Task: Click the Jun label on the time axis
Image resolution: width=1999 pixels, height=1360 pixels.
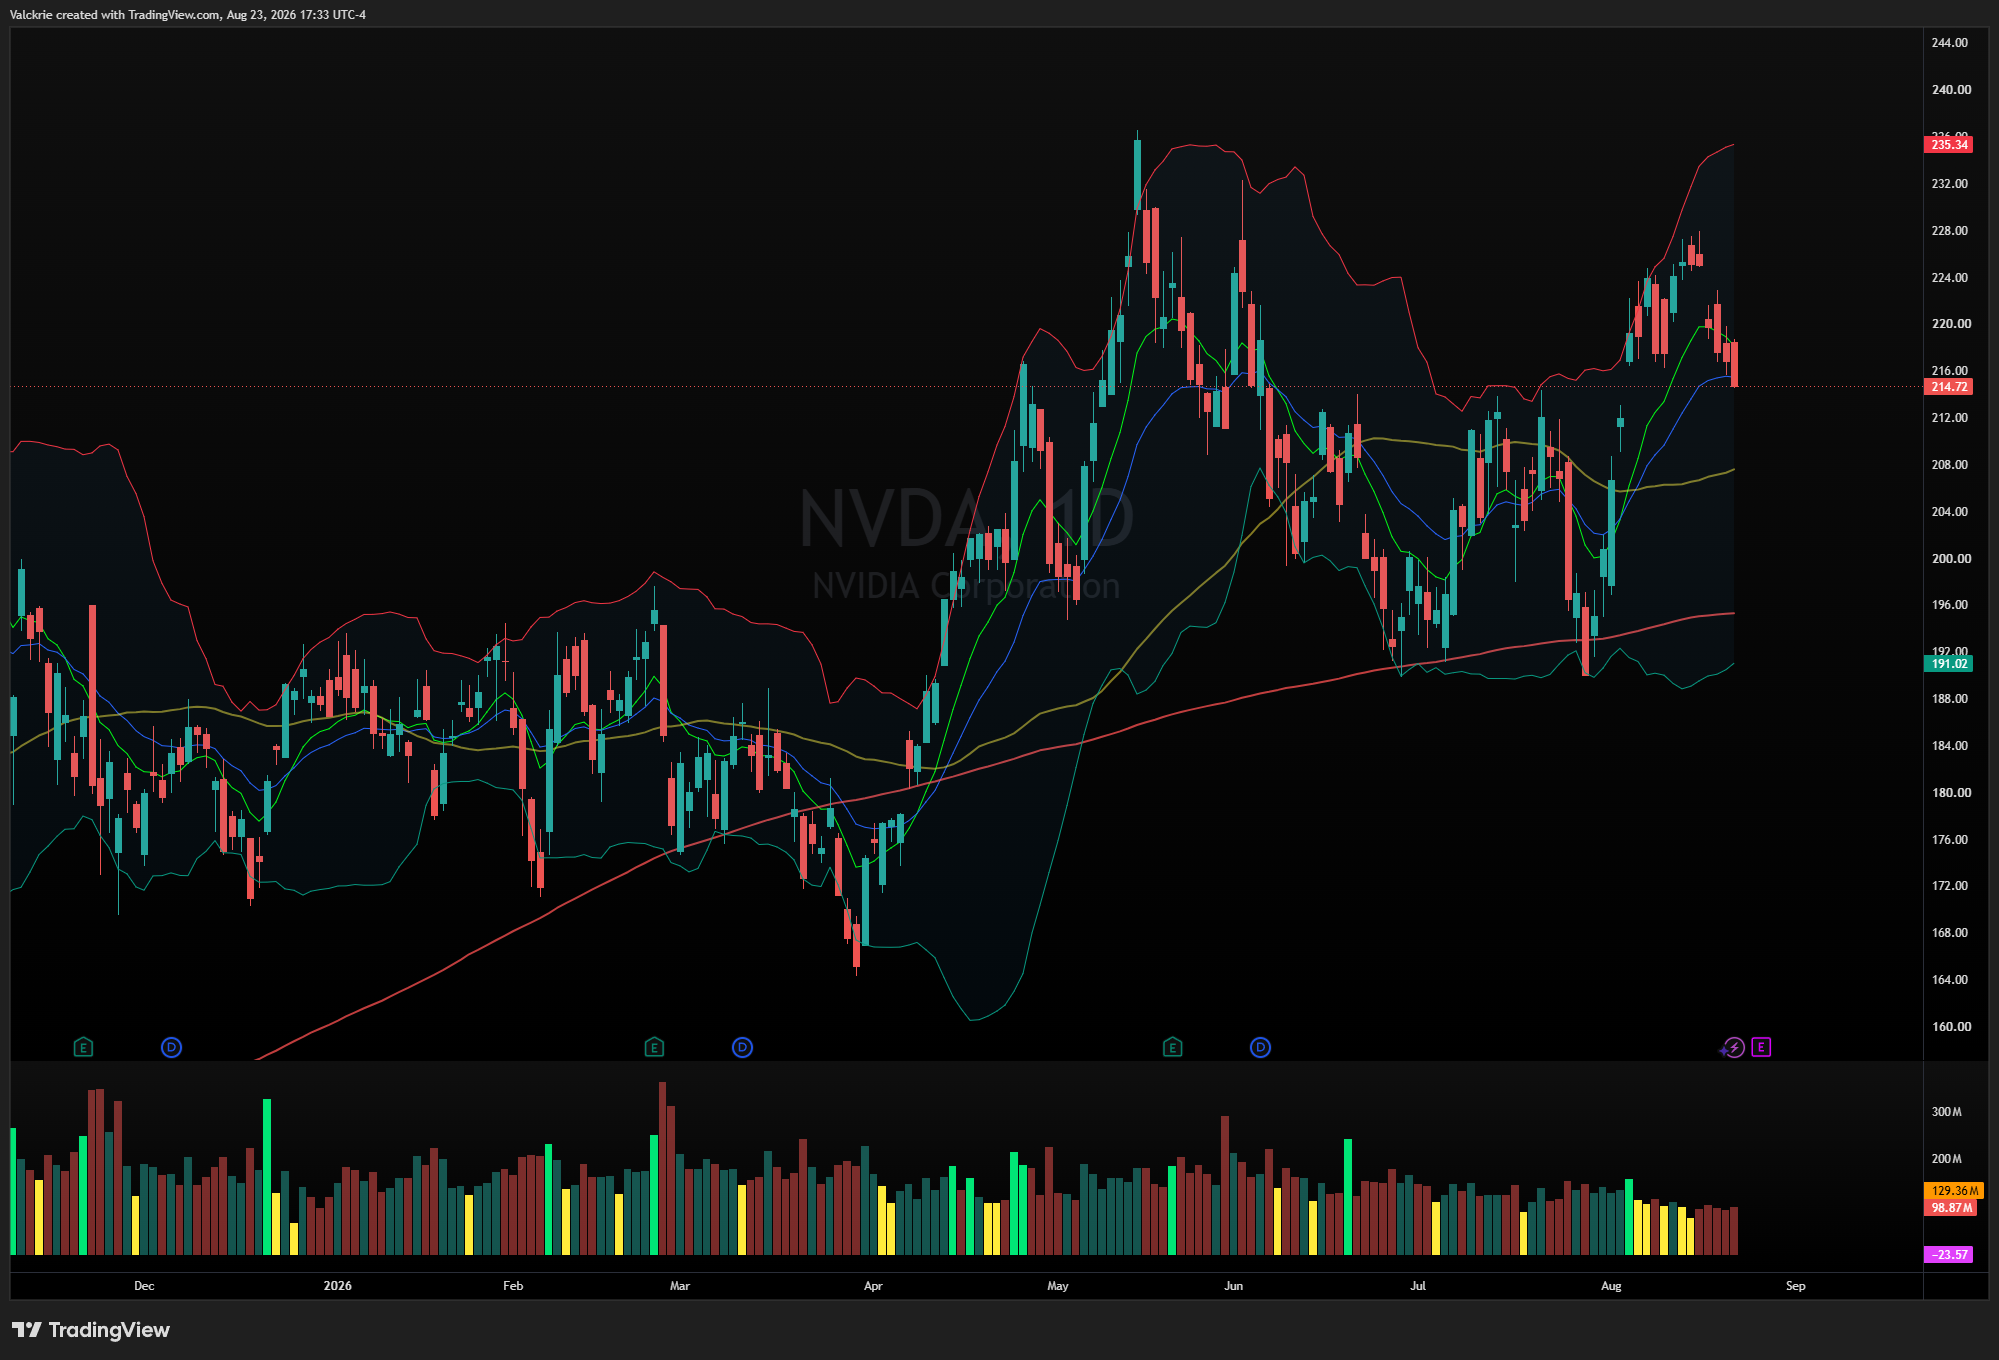Action: (x=1234, y=1286)
